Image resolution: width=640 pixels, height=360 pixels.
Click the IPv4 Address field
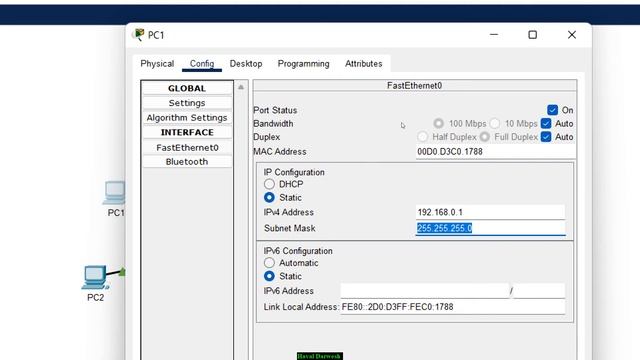click(490, 212)
